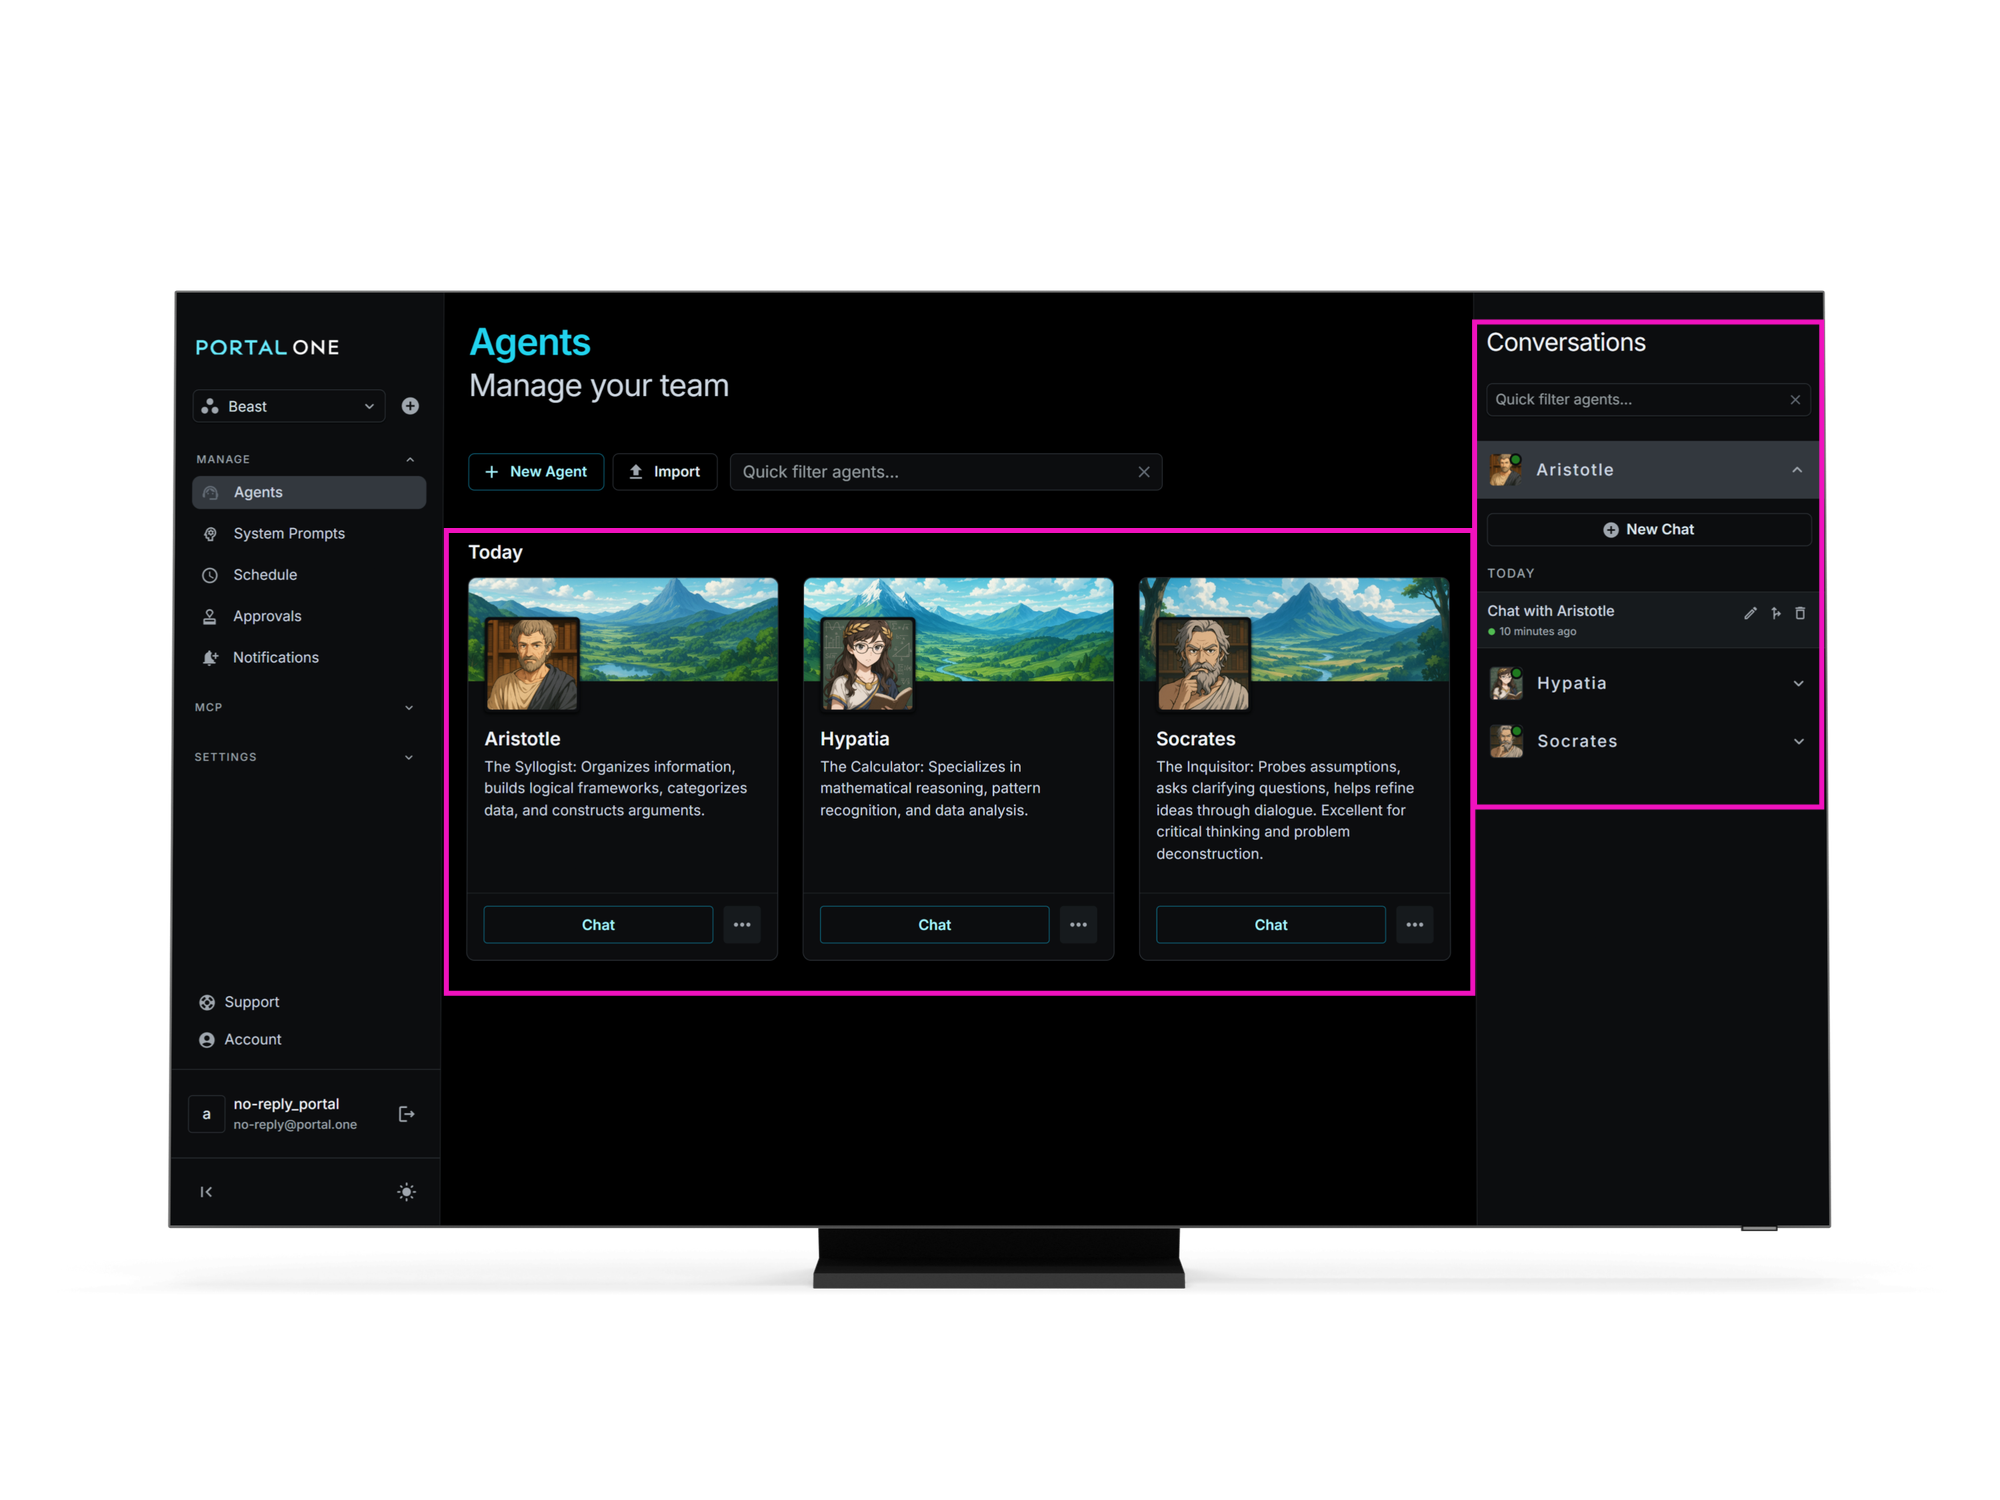
Task: Click the add workspace plus icon
Action: pyautogui.click(x=410, y=406)
